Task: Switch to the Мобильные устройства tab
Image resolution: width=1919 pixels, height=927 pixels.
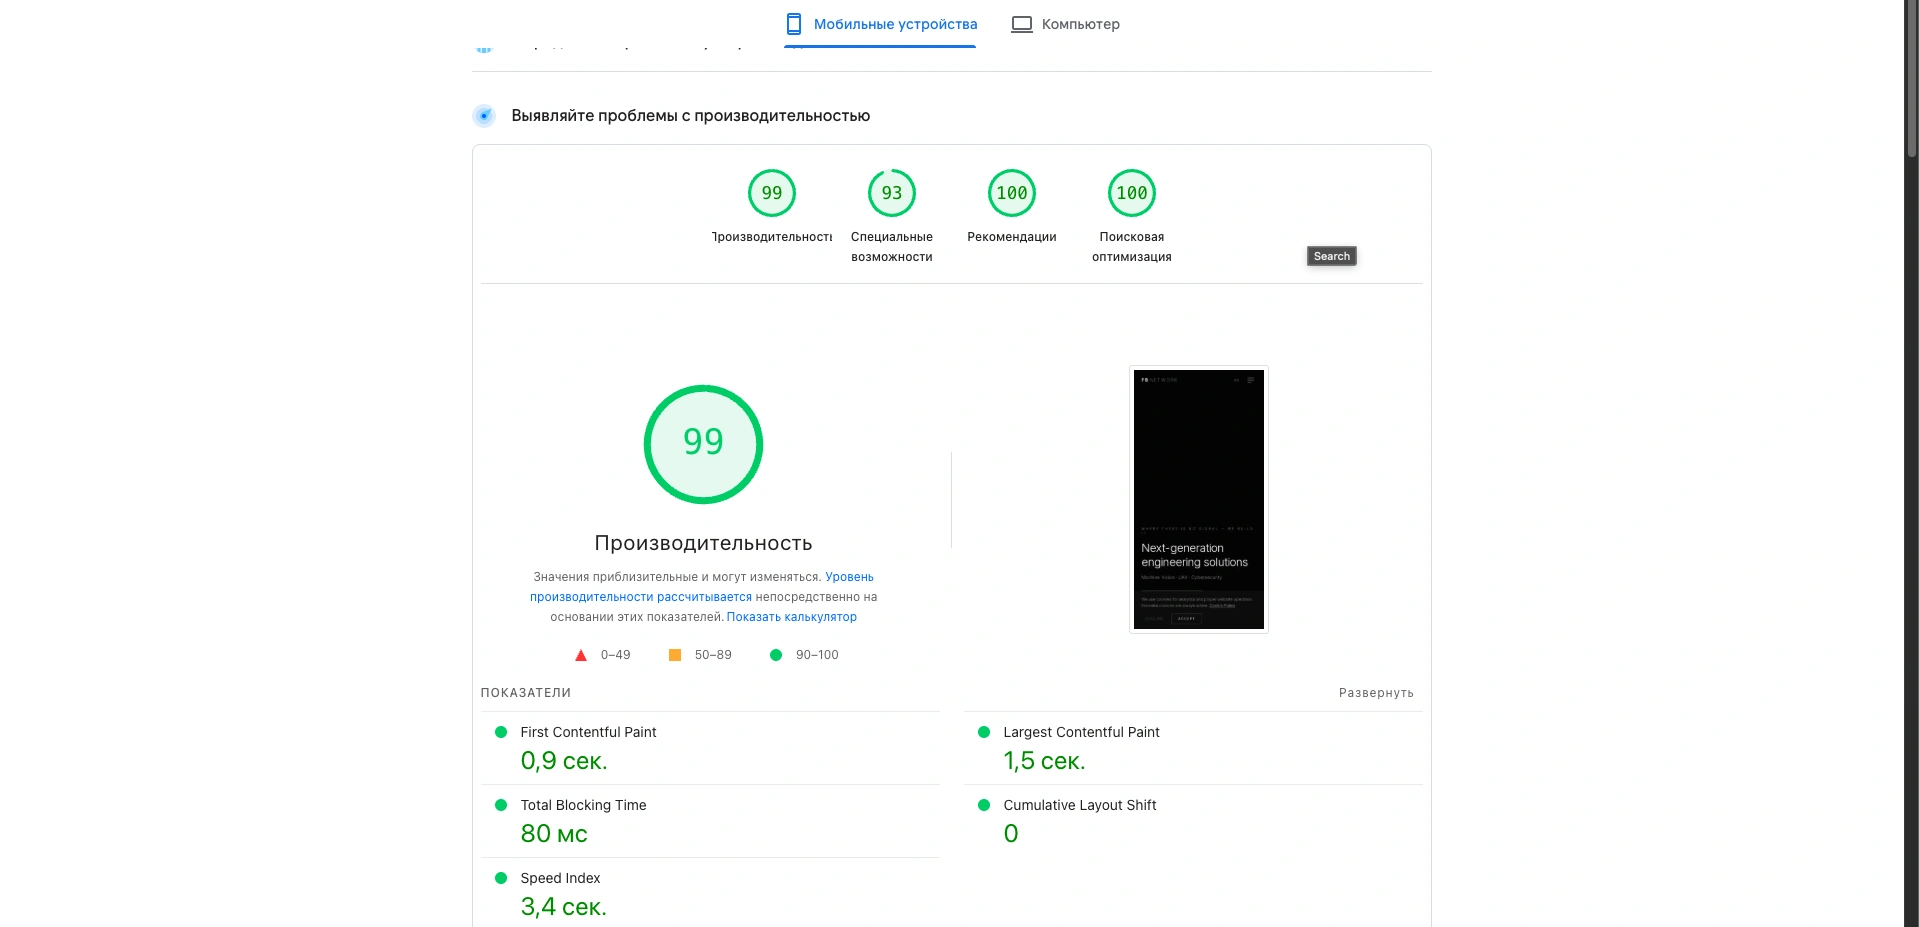Action: 880,24
